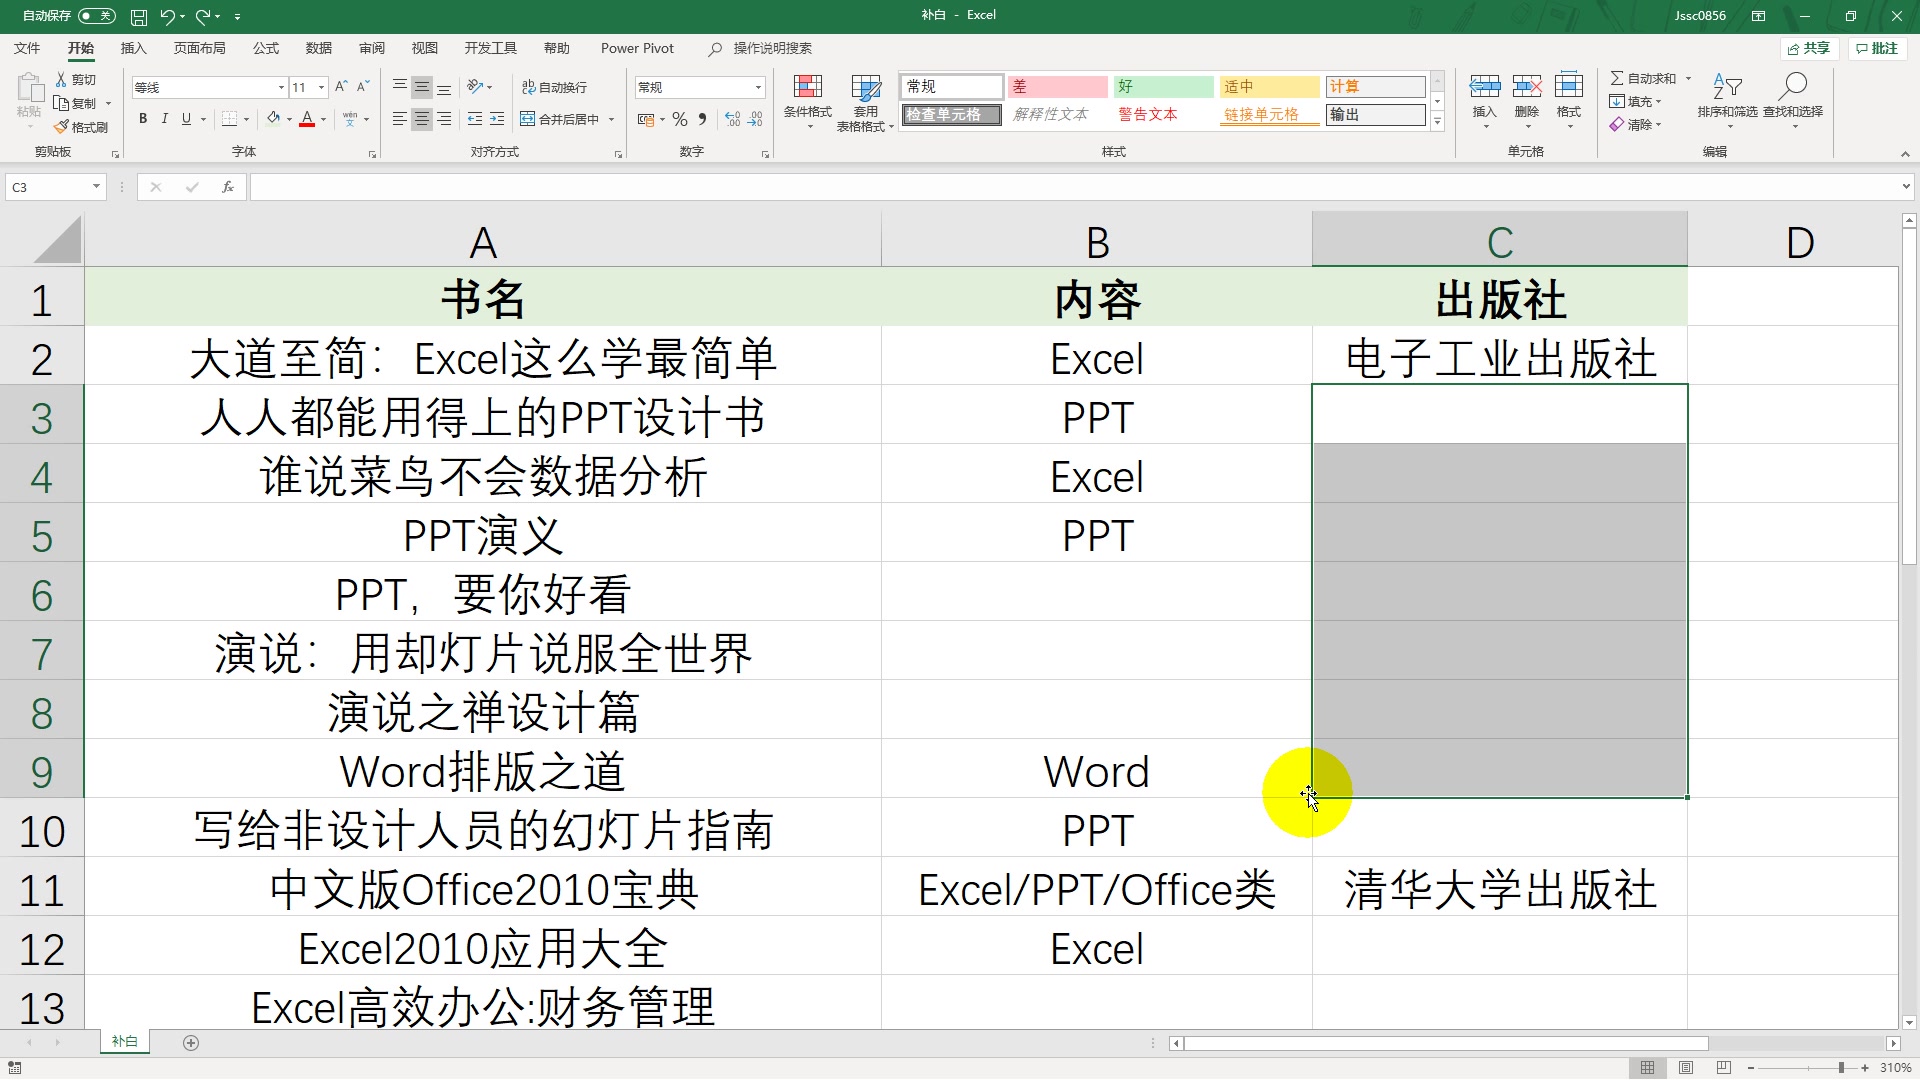1920x1080 pixels.
Task: Open the File (文件) tab
Action: 27,48
